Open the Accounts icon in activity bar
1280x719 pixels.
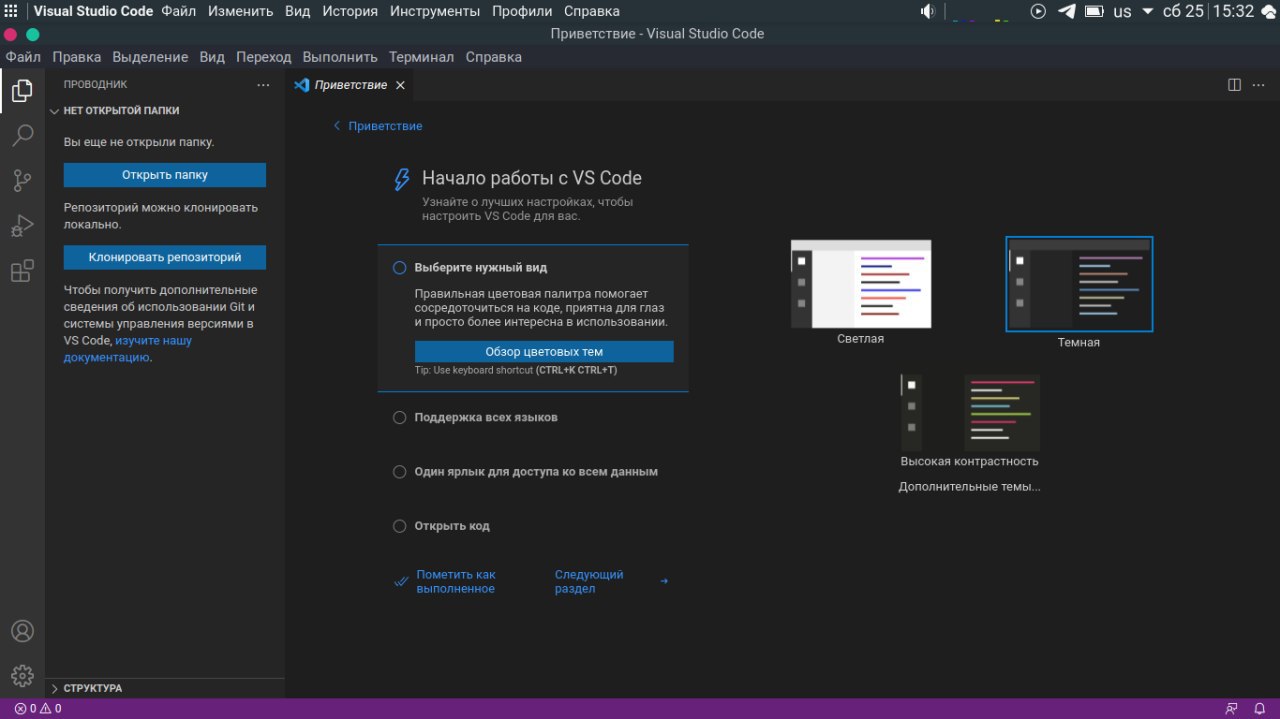22,631
